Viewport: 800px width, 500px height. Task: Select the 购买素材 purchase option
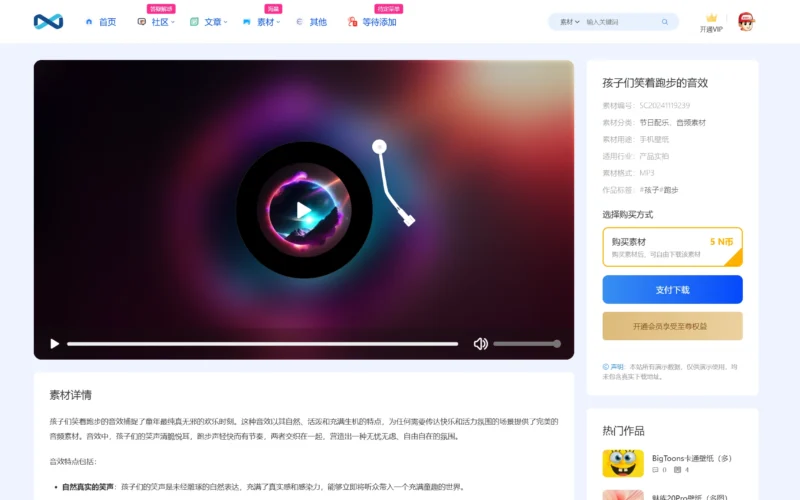pos(672,247)
